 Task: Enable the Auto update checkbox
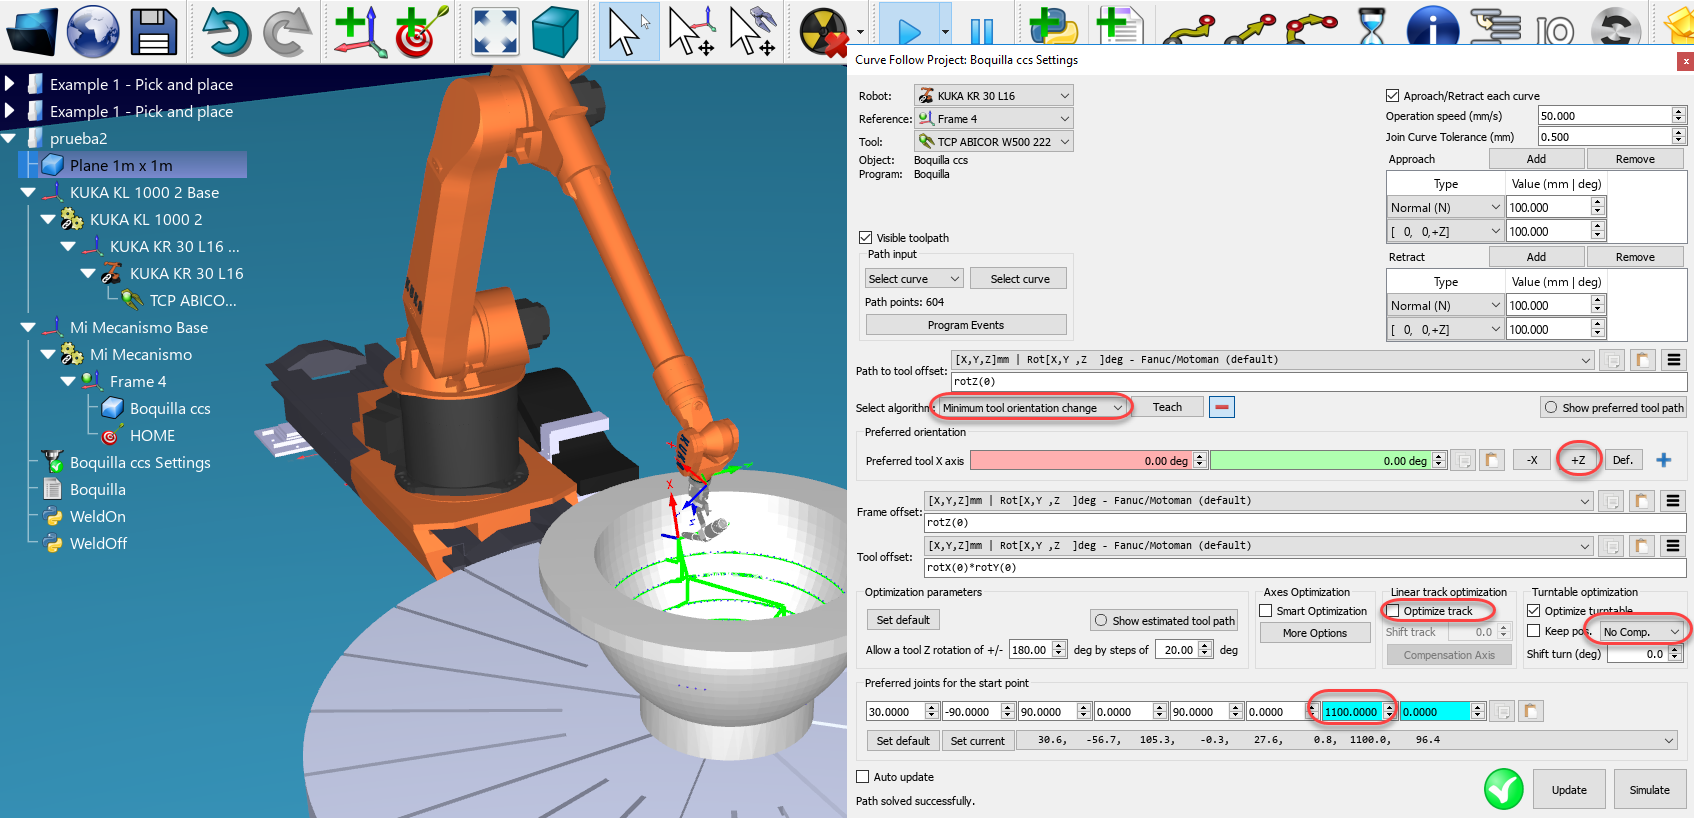click(x=863, y=777)
